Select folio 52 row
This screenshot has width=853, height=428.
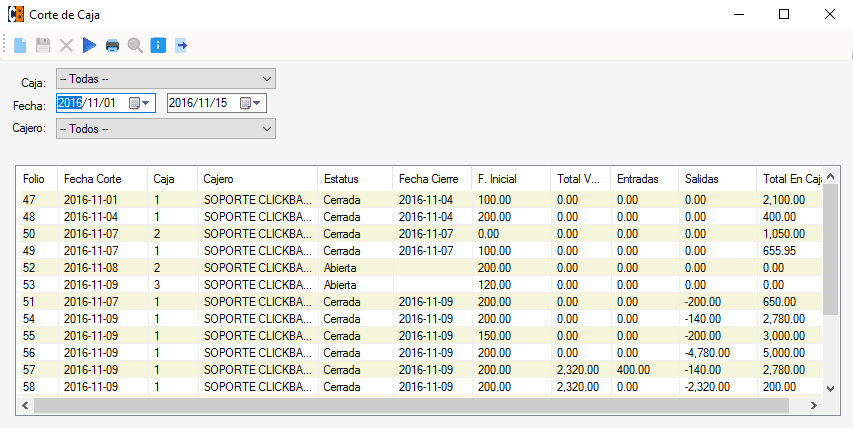pos(421,268)
